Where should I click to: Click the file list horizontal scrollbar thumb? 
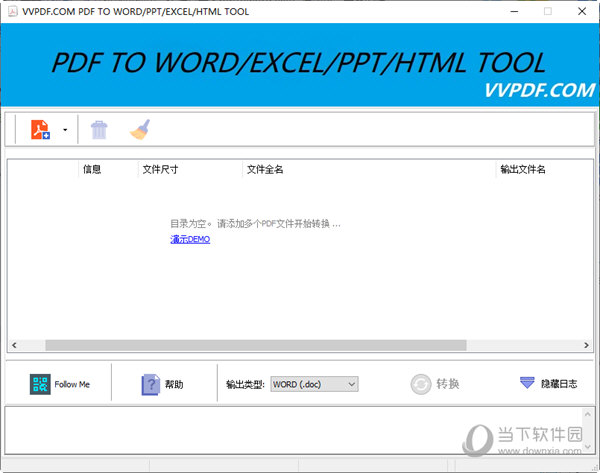pyautogui.click(x=256, y=345)
